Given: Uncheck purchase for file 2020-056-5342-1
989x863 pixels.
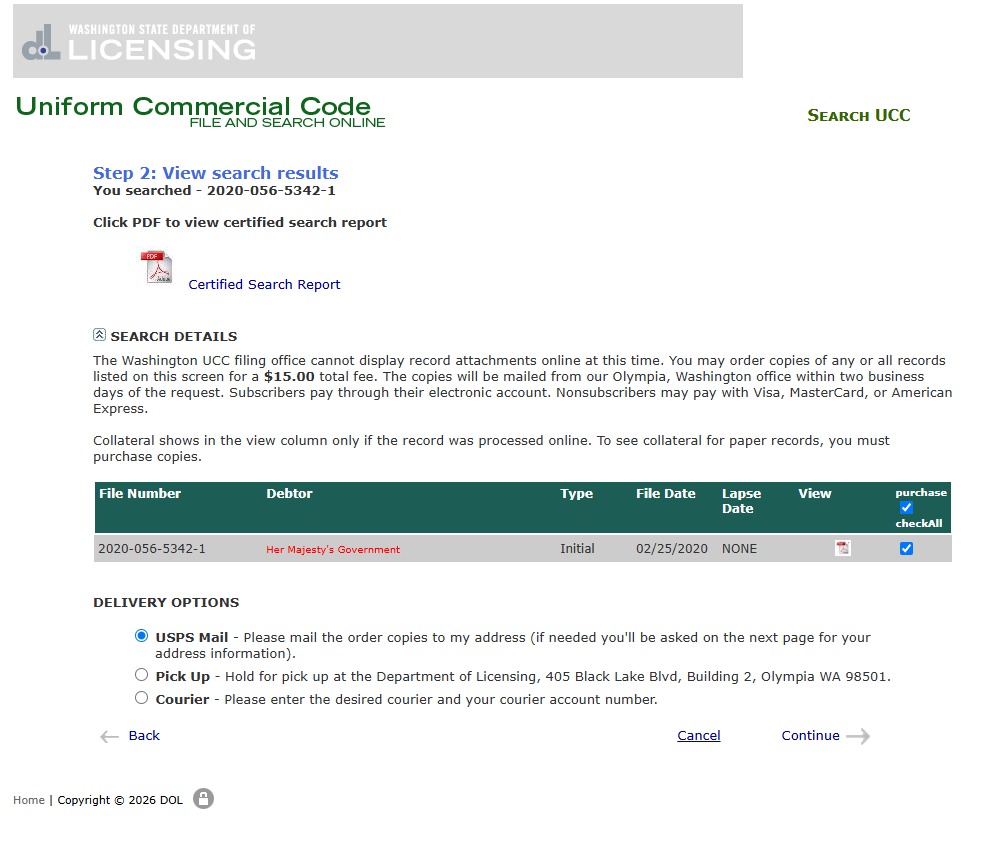Looking at the screenshot, I should (906, 548).
